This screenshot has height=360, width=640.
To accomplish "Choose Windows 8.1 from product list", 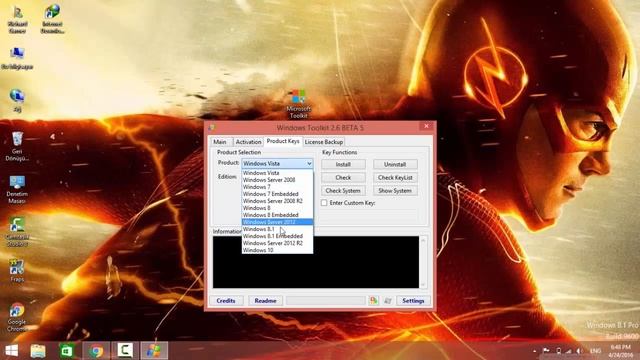I will pyautogui.click(x=278, y=229).
